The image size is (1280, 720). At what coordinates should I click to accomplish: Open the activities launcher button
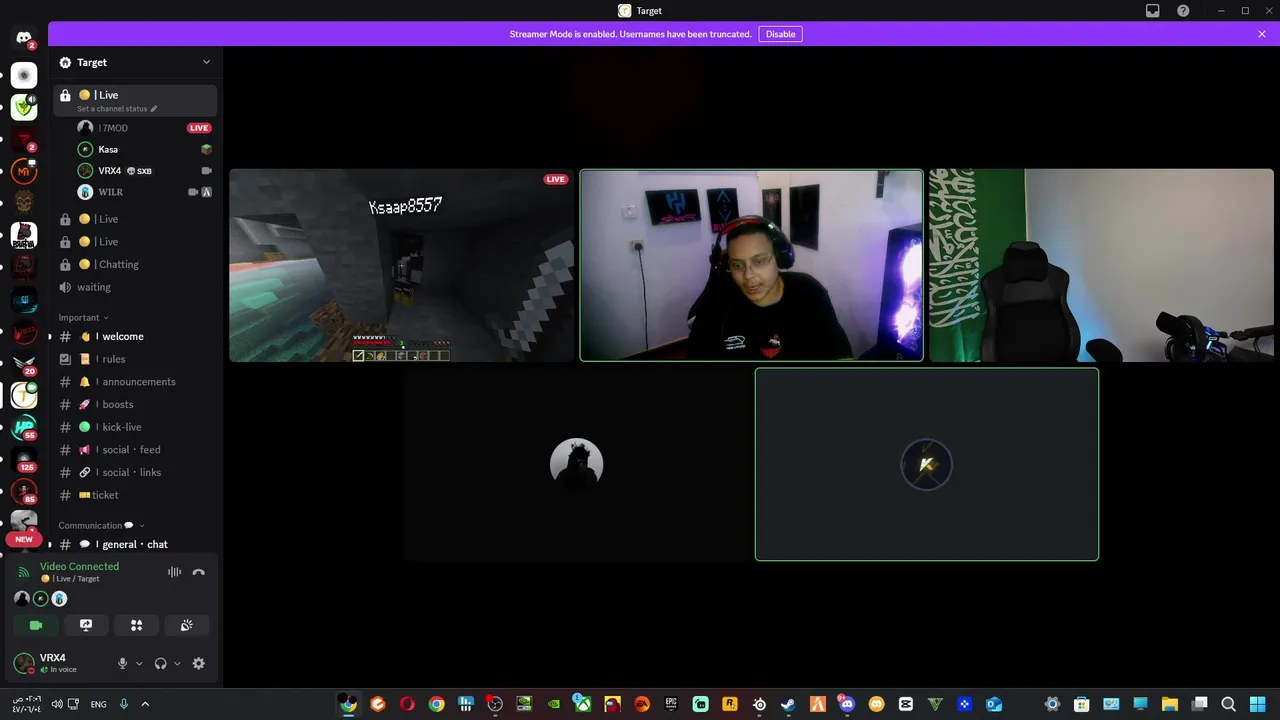136,625
